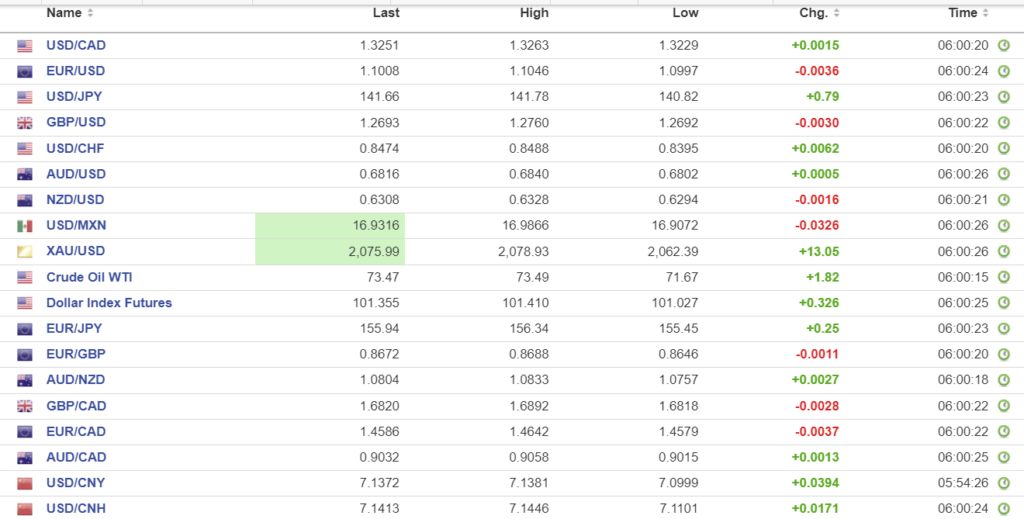Click the Australia flag icon beside AUD/NZD

tap(25, 380)
